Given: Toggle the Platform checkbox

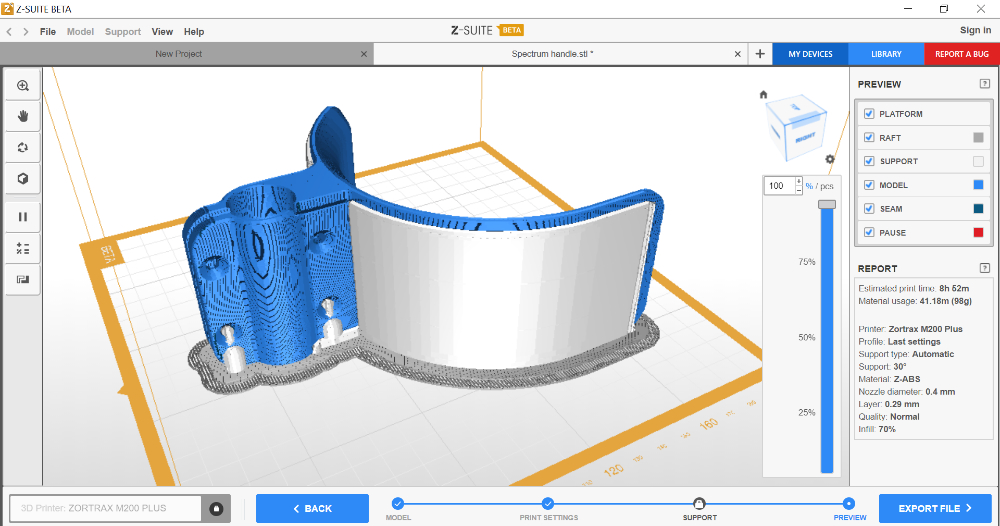Looking at the screenshot, I should (869, 113).
